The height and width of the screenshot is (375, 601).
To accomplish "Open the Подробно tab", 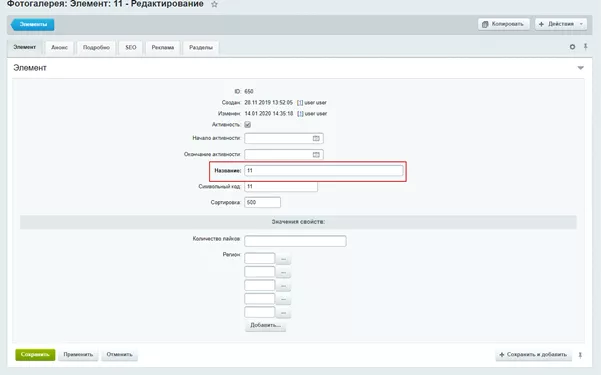I will (96, 48).
